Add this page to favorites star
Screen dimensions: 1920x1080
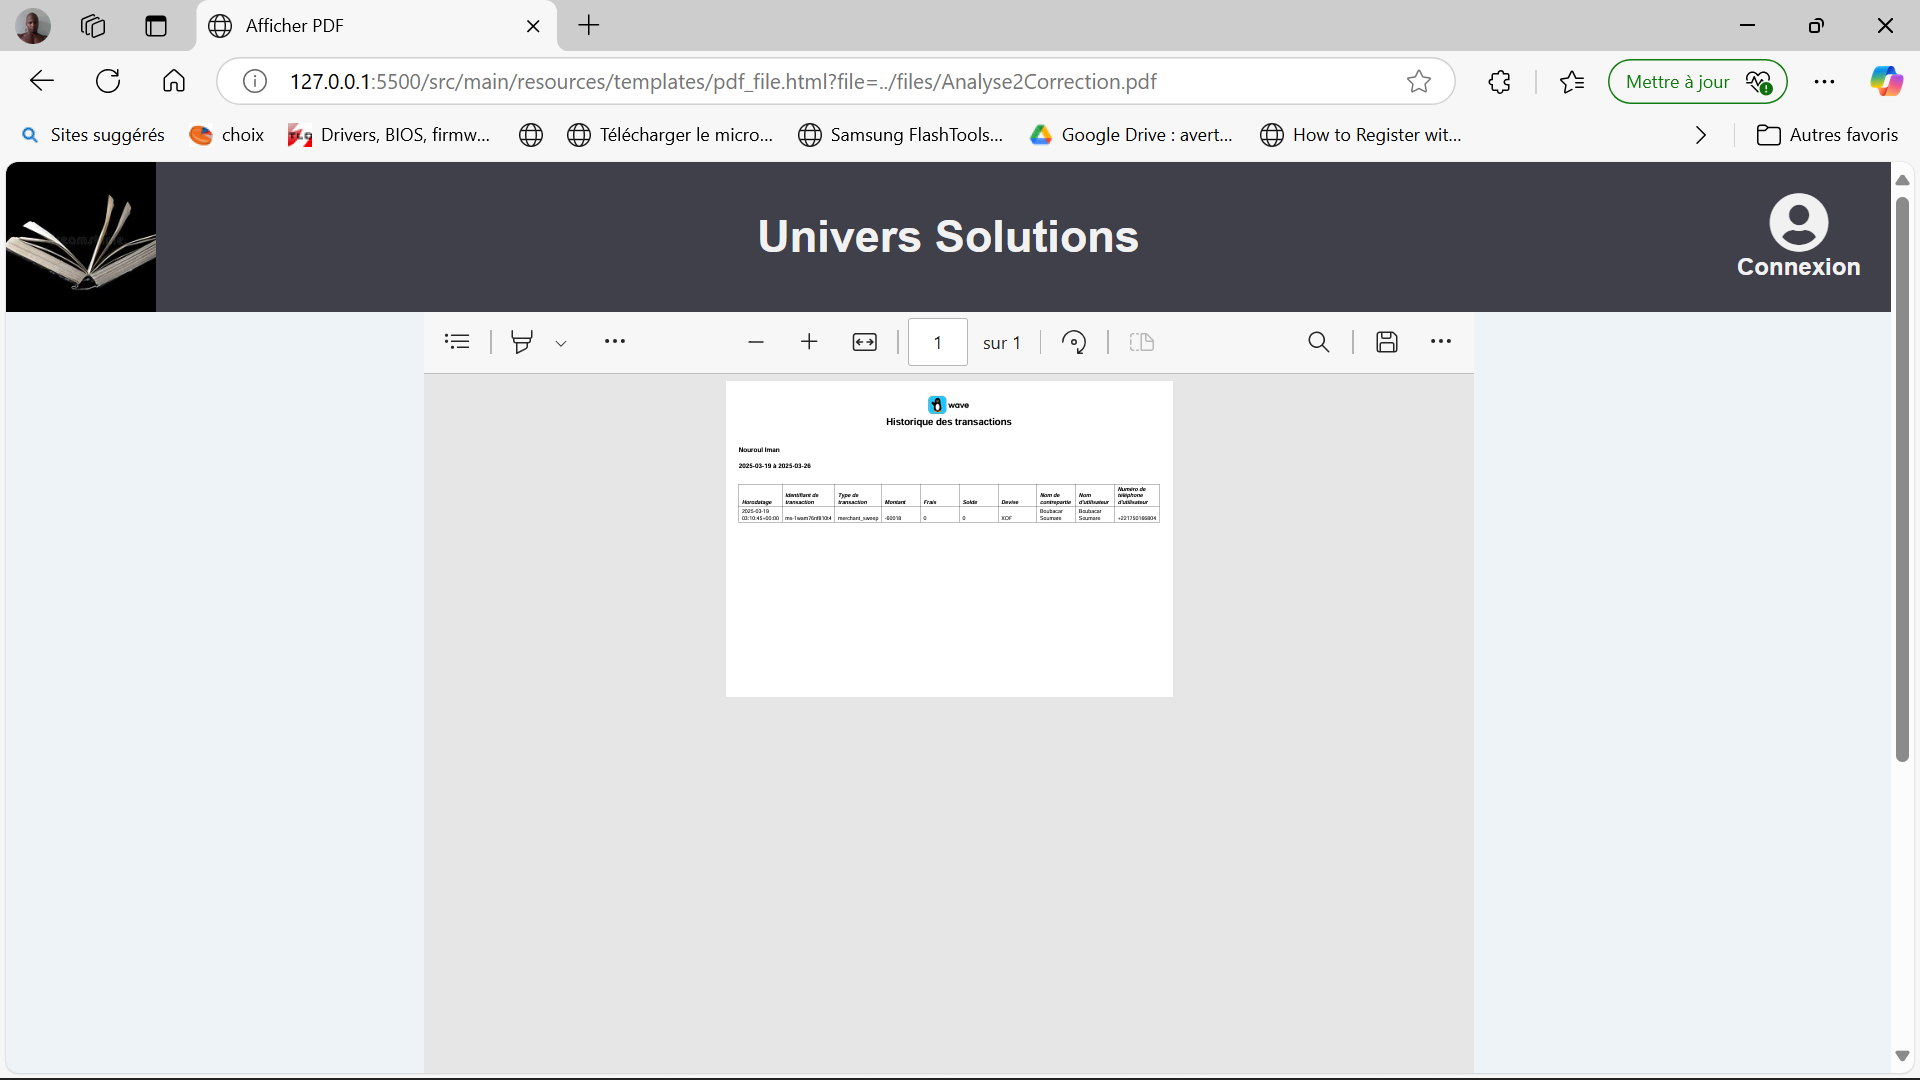(1418, 82)
